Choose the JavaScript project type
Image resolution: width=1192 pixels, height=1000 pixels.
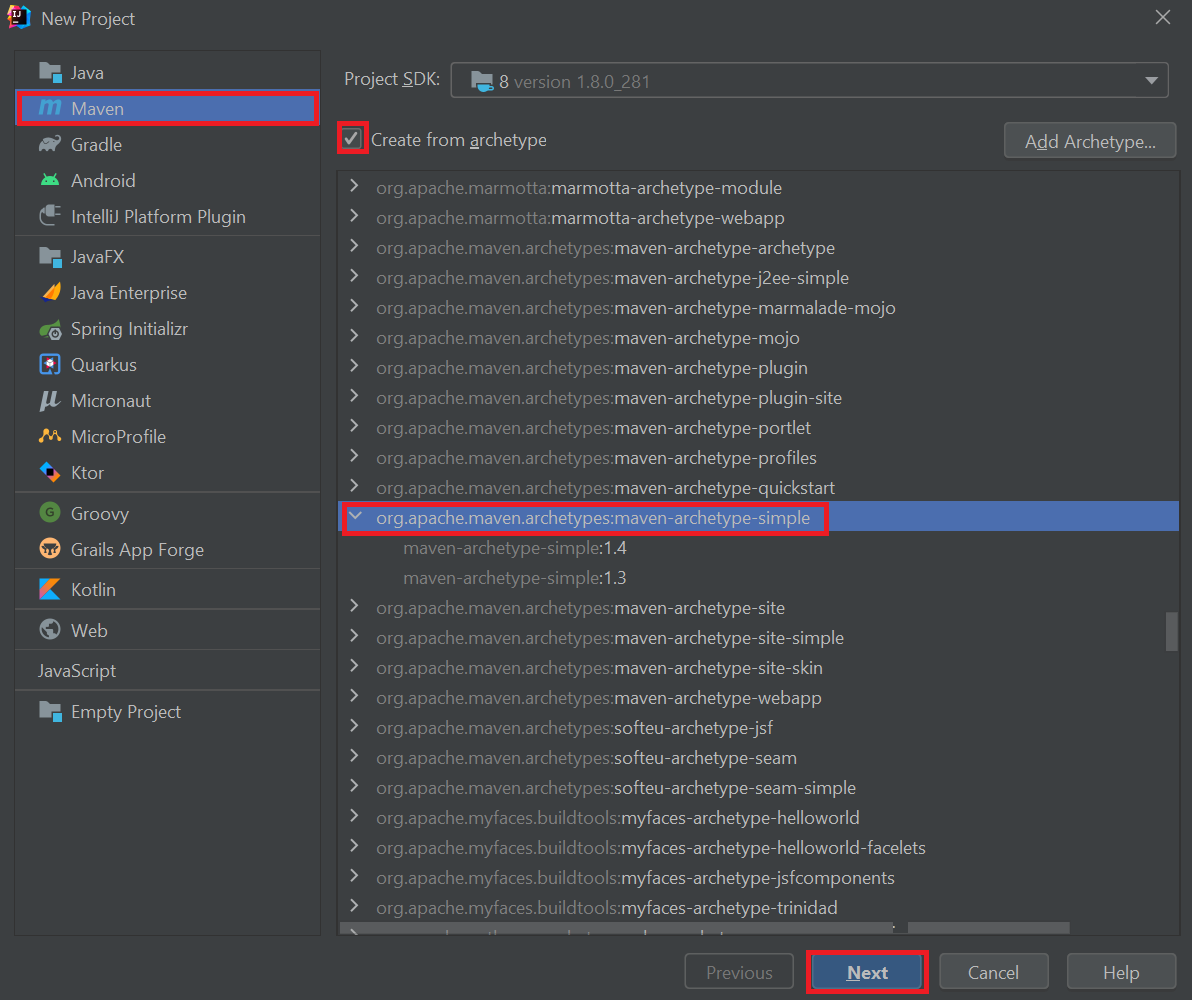(x=167, y=671)
